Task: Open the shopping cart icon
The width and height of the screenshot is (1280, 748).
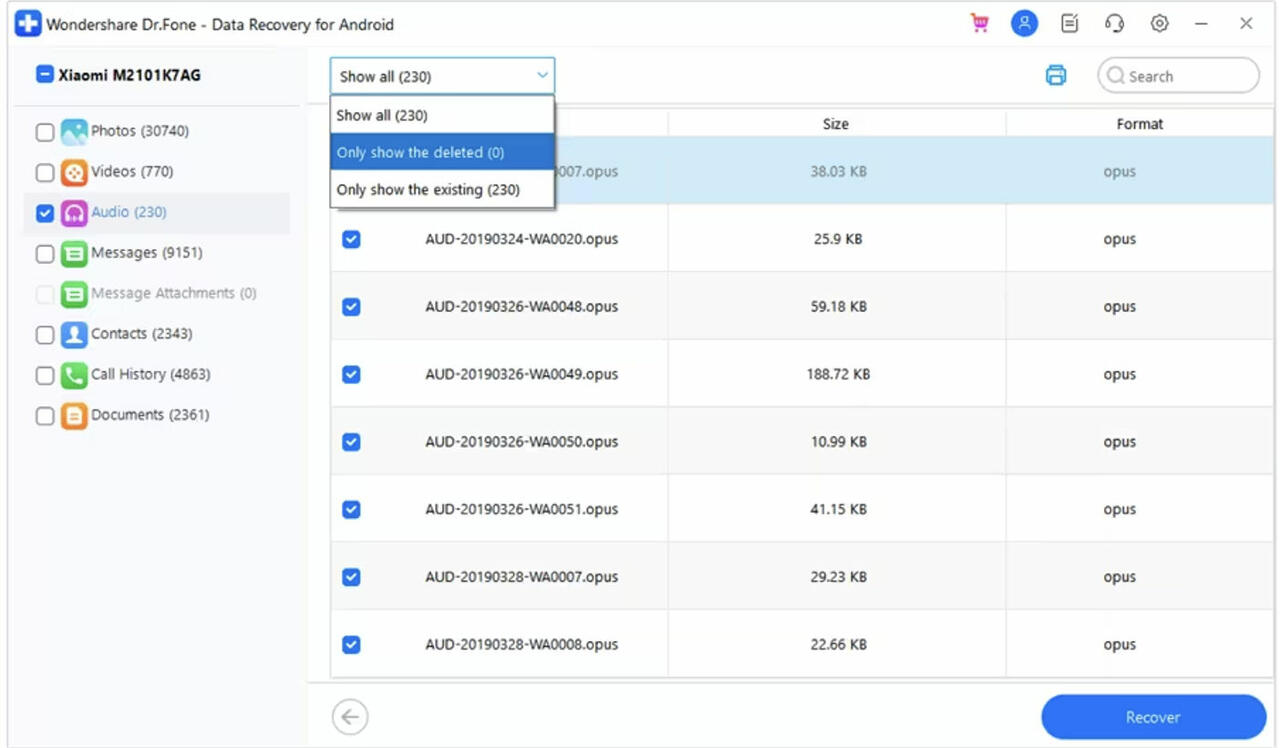Action: pyautogui.click(x=979, y=24)
